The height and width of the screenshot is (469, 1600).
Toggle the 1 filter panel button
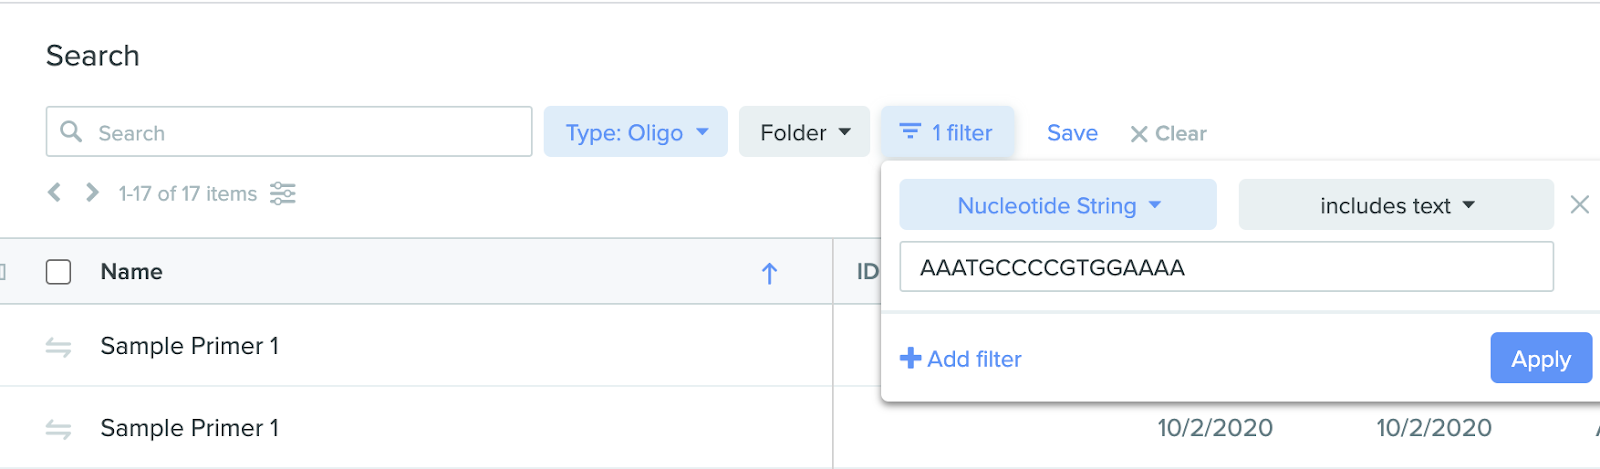coord(947,132)
